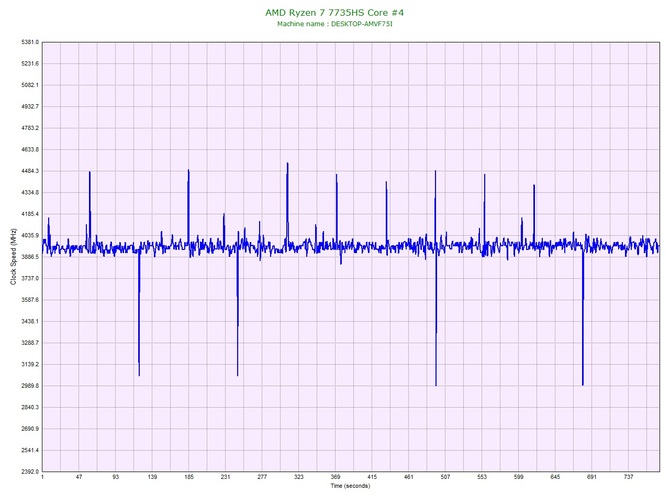Click the y-axis value 4633.8
The image size is (670, 503).
(x=30, y=150)
